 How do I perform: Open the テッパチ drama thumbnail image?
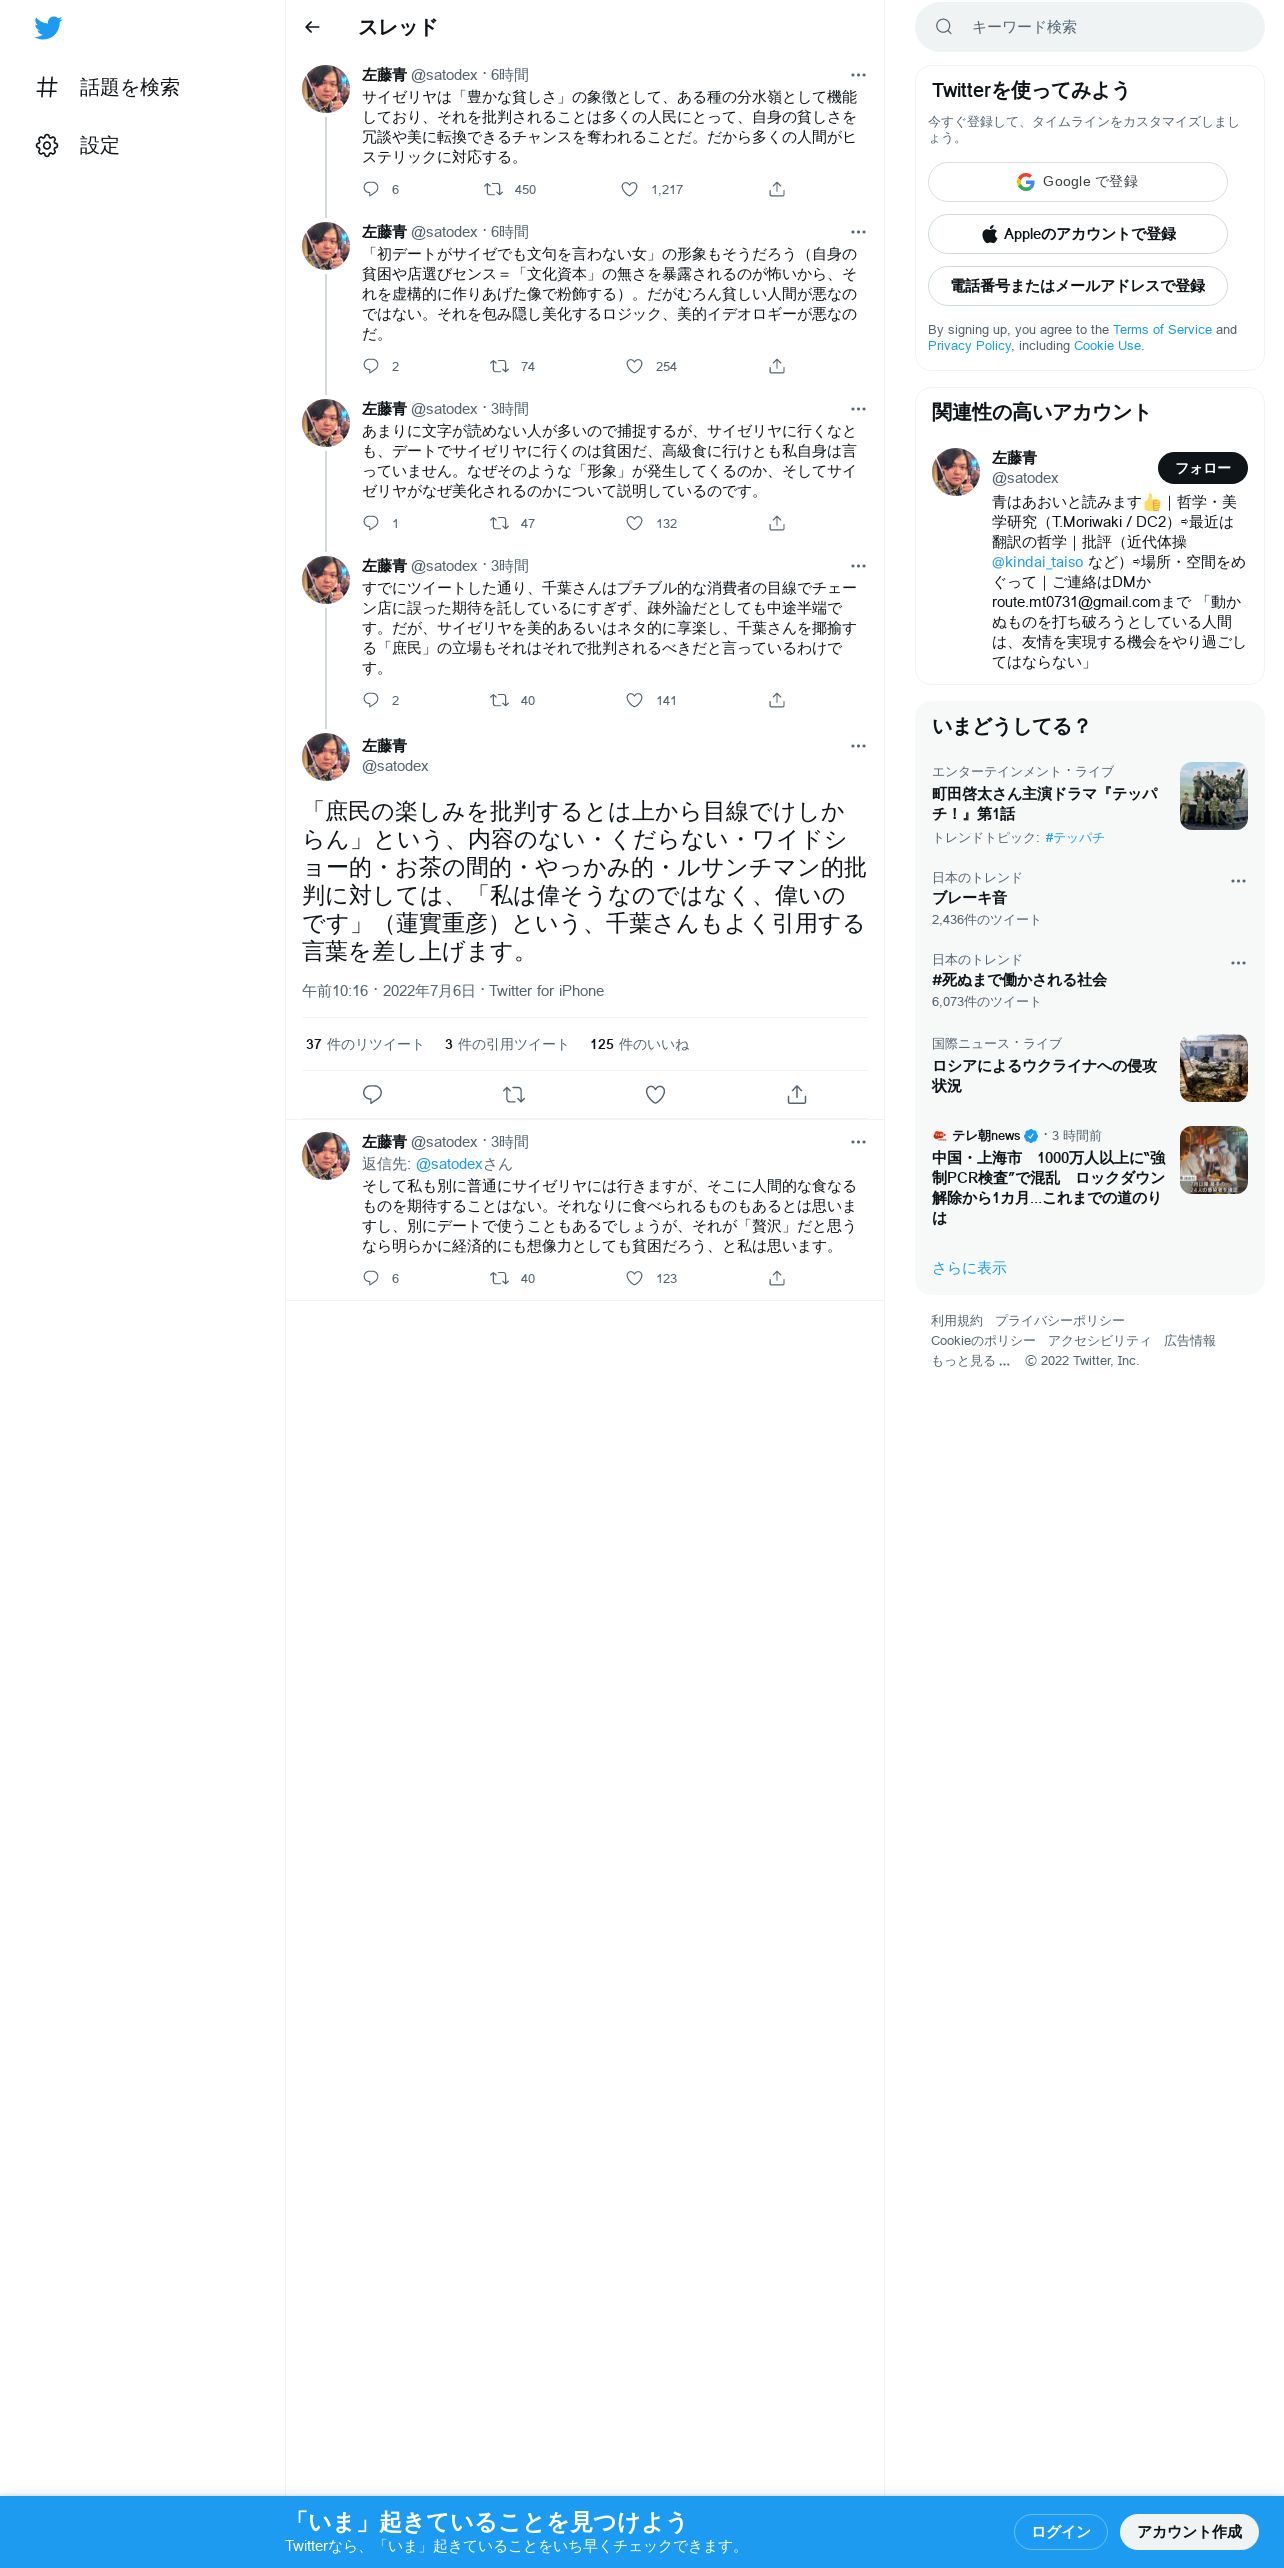tap(1214, 796)
